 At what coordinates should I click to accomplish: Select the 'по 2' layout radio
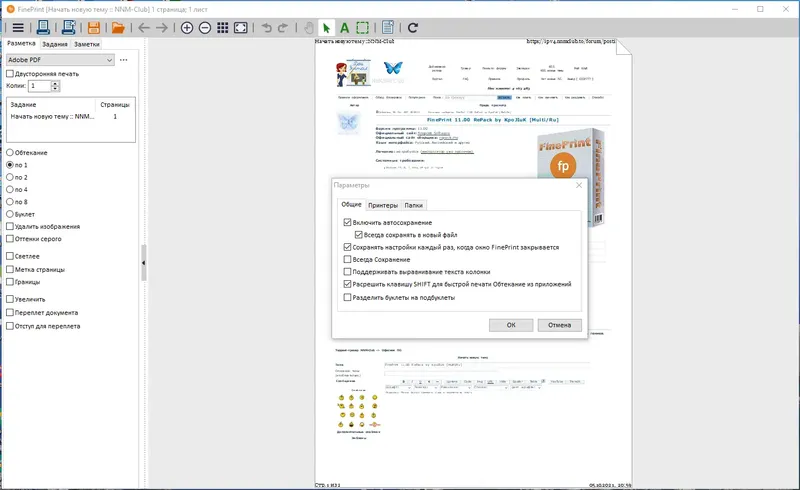(x=10, y=177)
